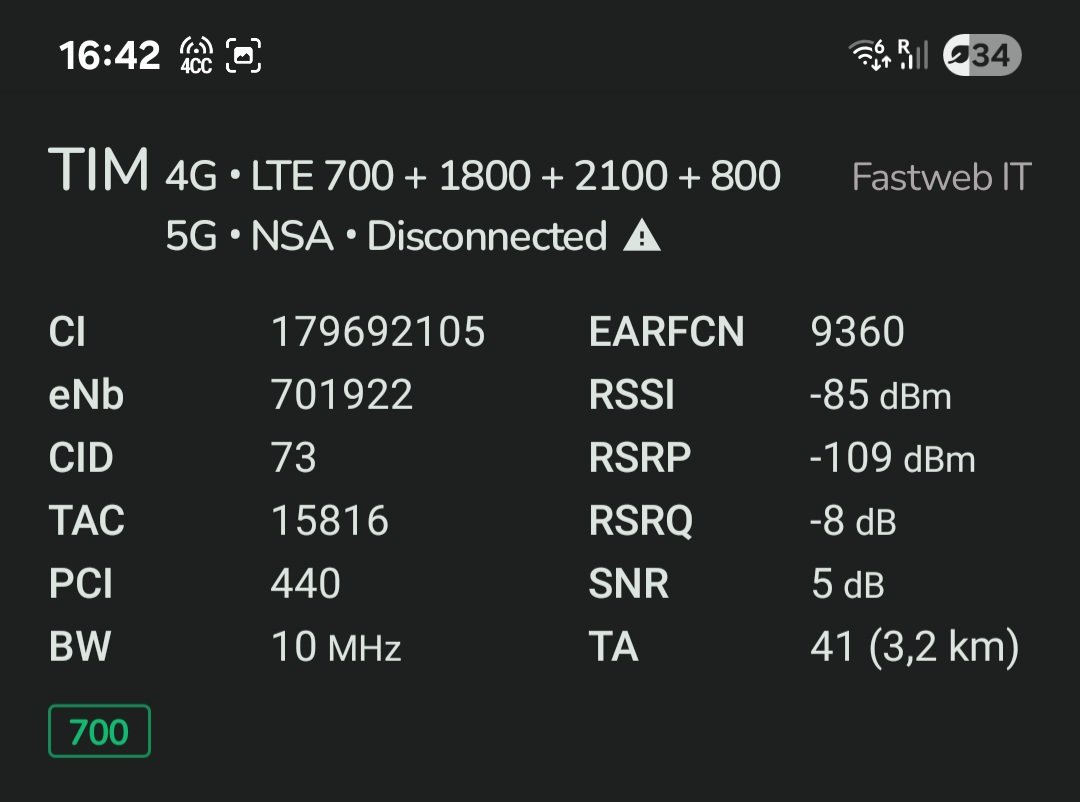Tap the Fastweb IT network label
This screenshot has width=1080, height=802.
click(x=940, y=177)
